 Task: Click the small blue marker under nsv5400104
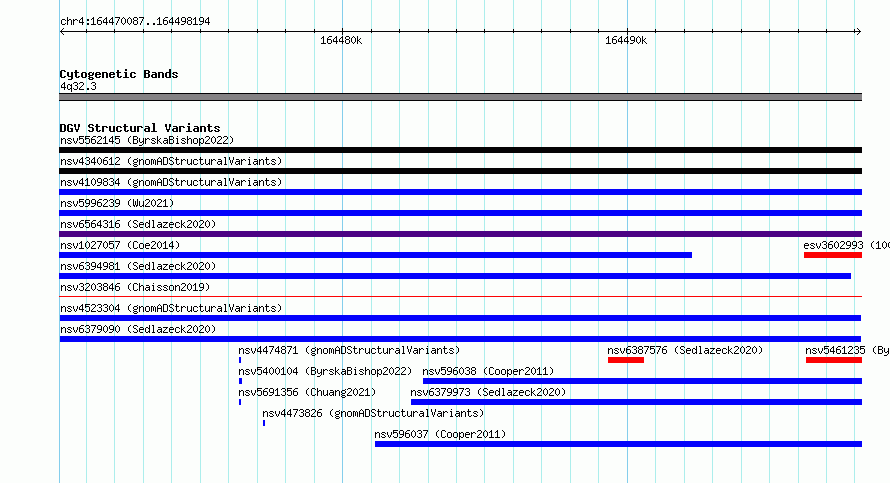(241, 381)
